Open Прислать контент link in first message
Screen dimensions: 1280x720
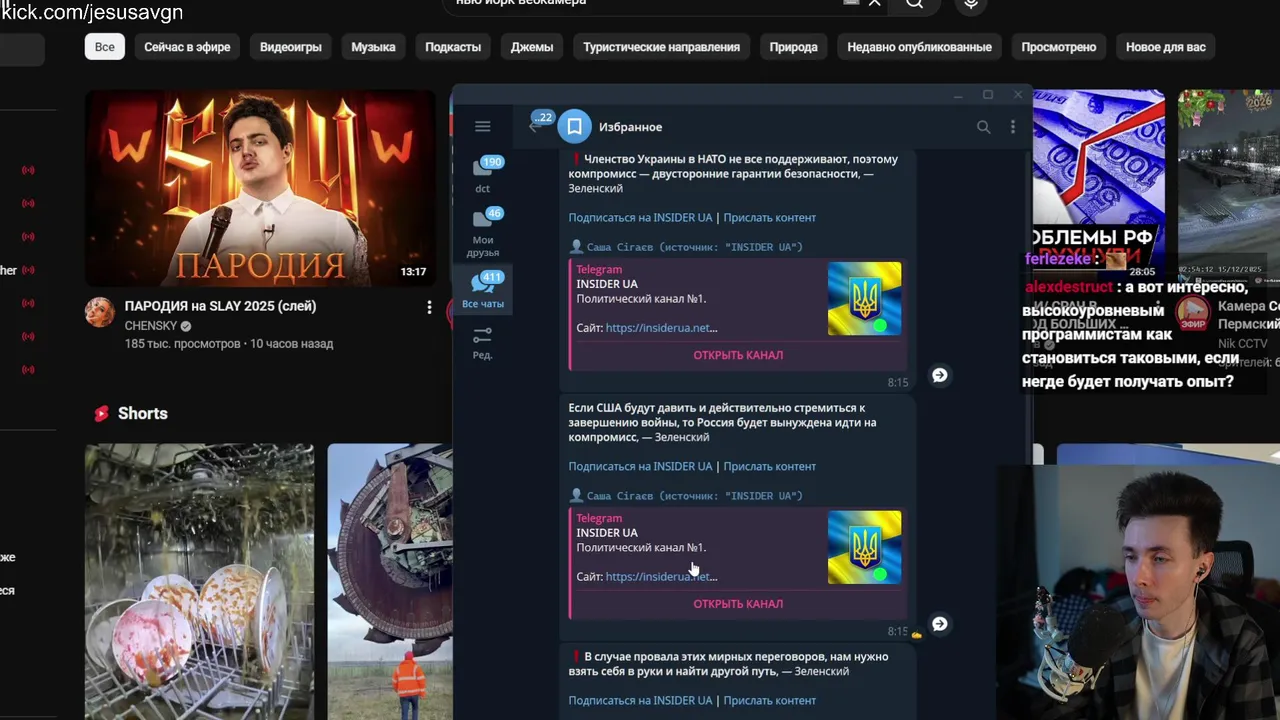[769, 218]
